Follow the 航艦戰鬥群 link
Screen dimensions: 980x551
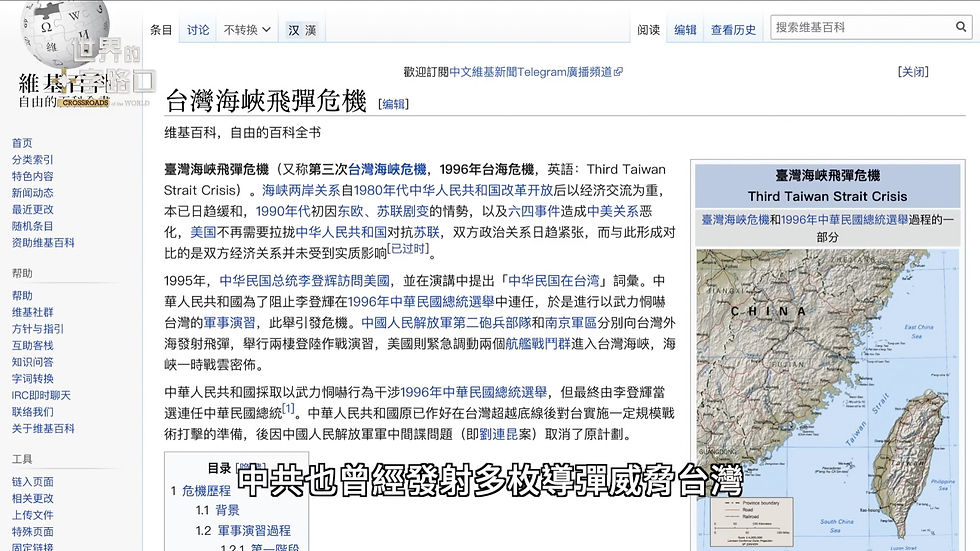538,344
